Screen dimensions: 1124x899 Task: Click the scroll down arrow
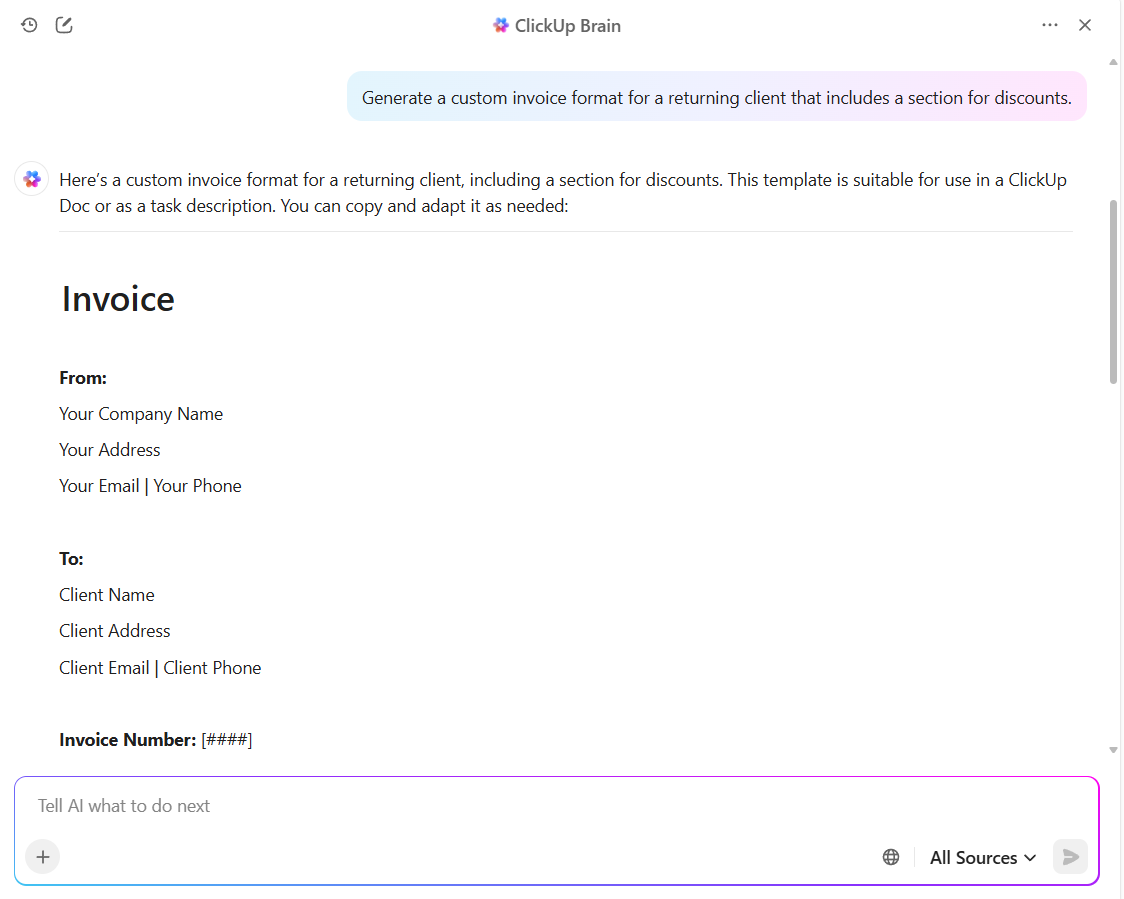[1113, 750]
